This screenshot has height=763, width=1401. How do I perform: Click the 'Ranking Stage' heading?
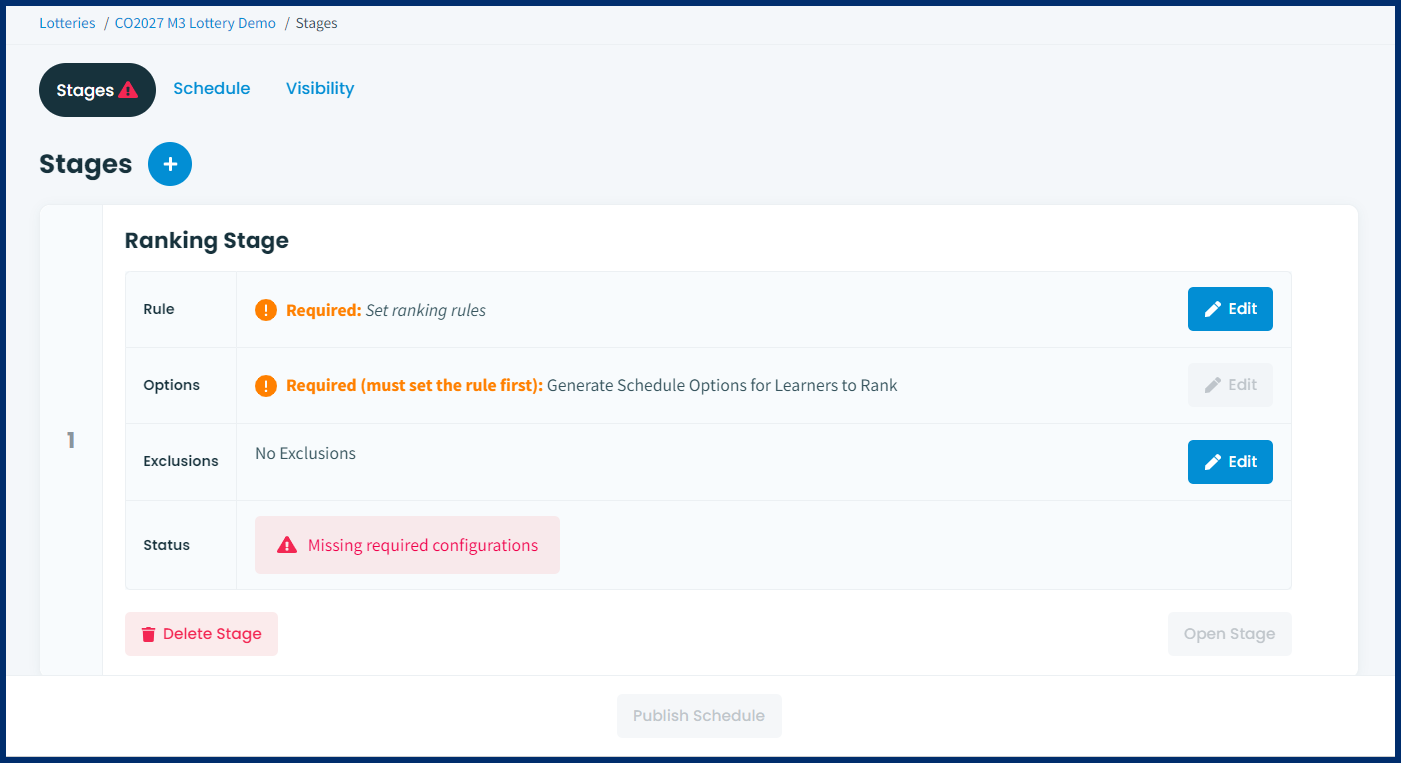tap(207, 240)
